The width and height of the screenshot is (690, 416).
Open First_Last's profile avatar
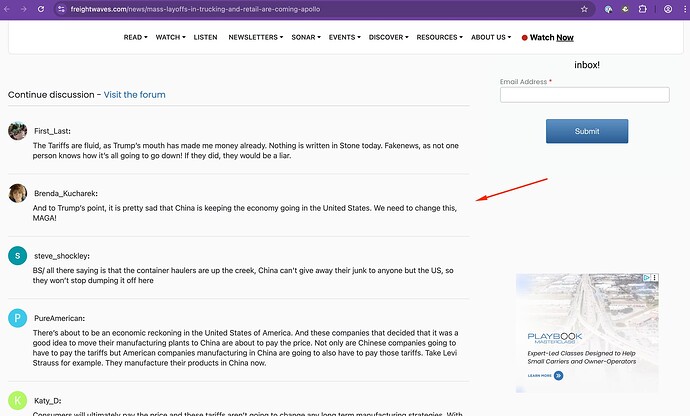(x=18, y=131)
